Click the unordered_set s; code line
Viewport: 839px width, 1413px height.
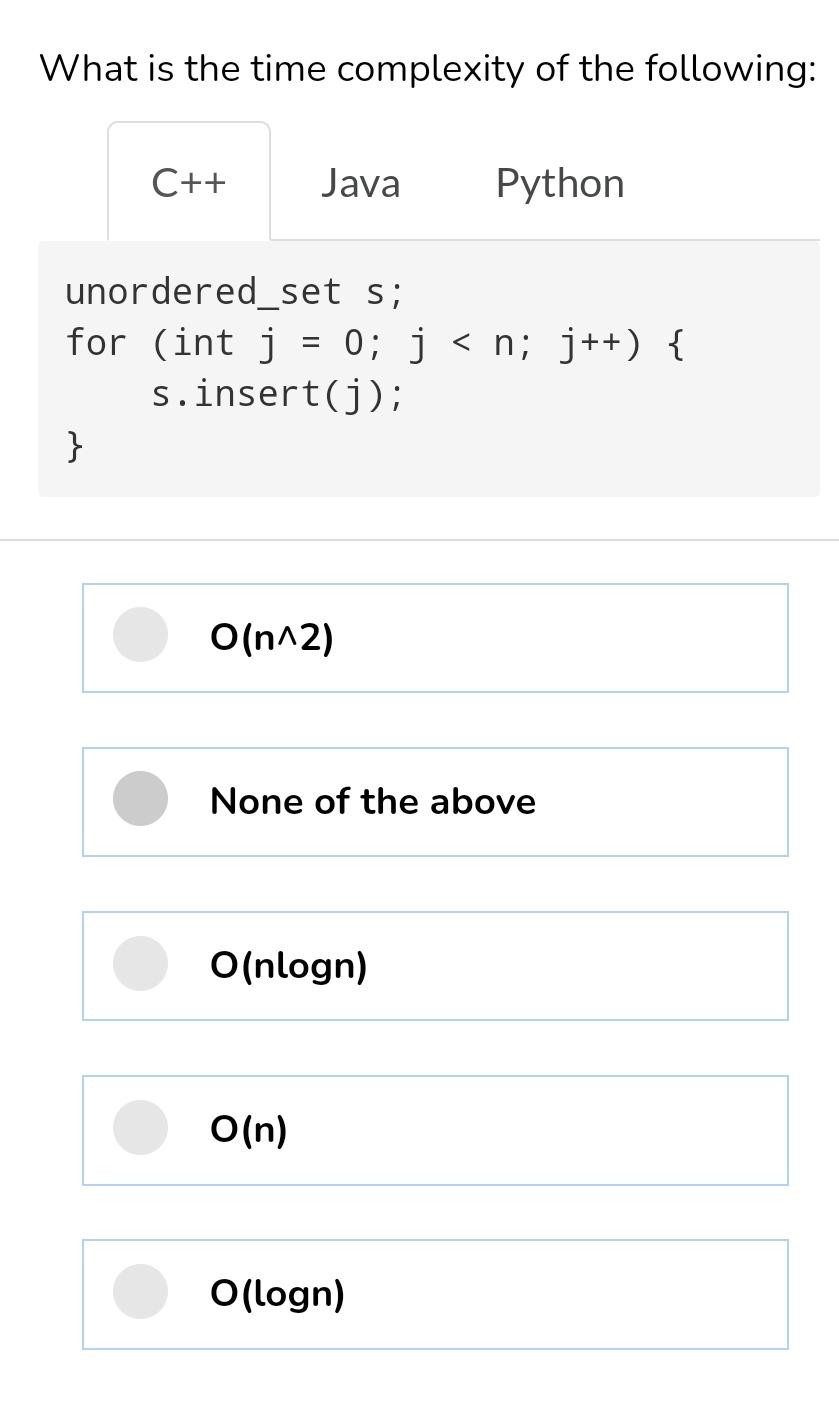(x=235, y=292)
